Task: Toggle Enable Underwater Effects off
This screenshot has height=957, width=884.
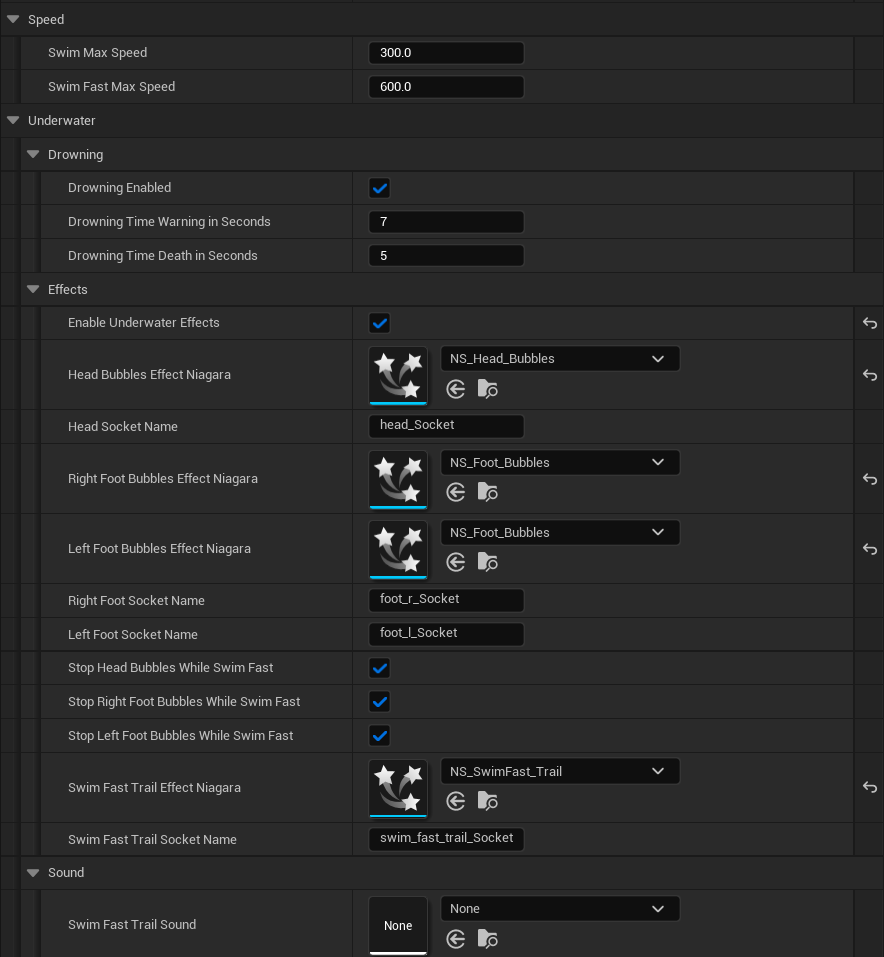Action: click(x=379, y=322)
